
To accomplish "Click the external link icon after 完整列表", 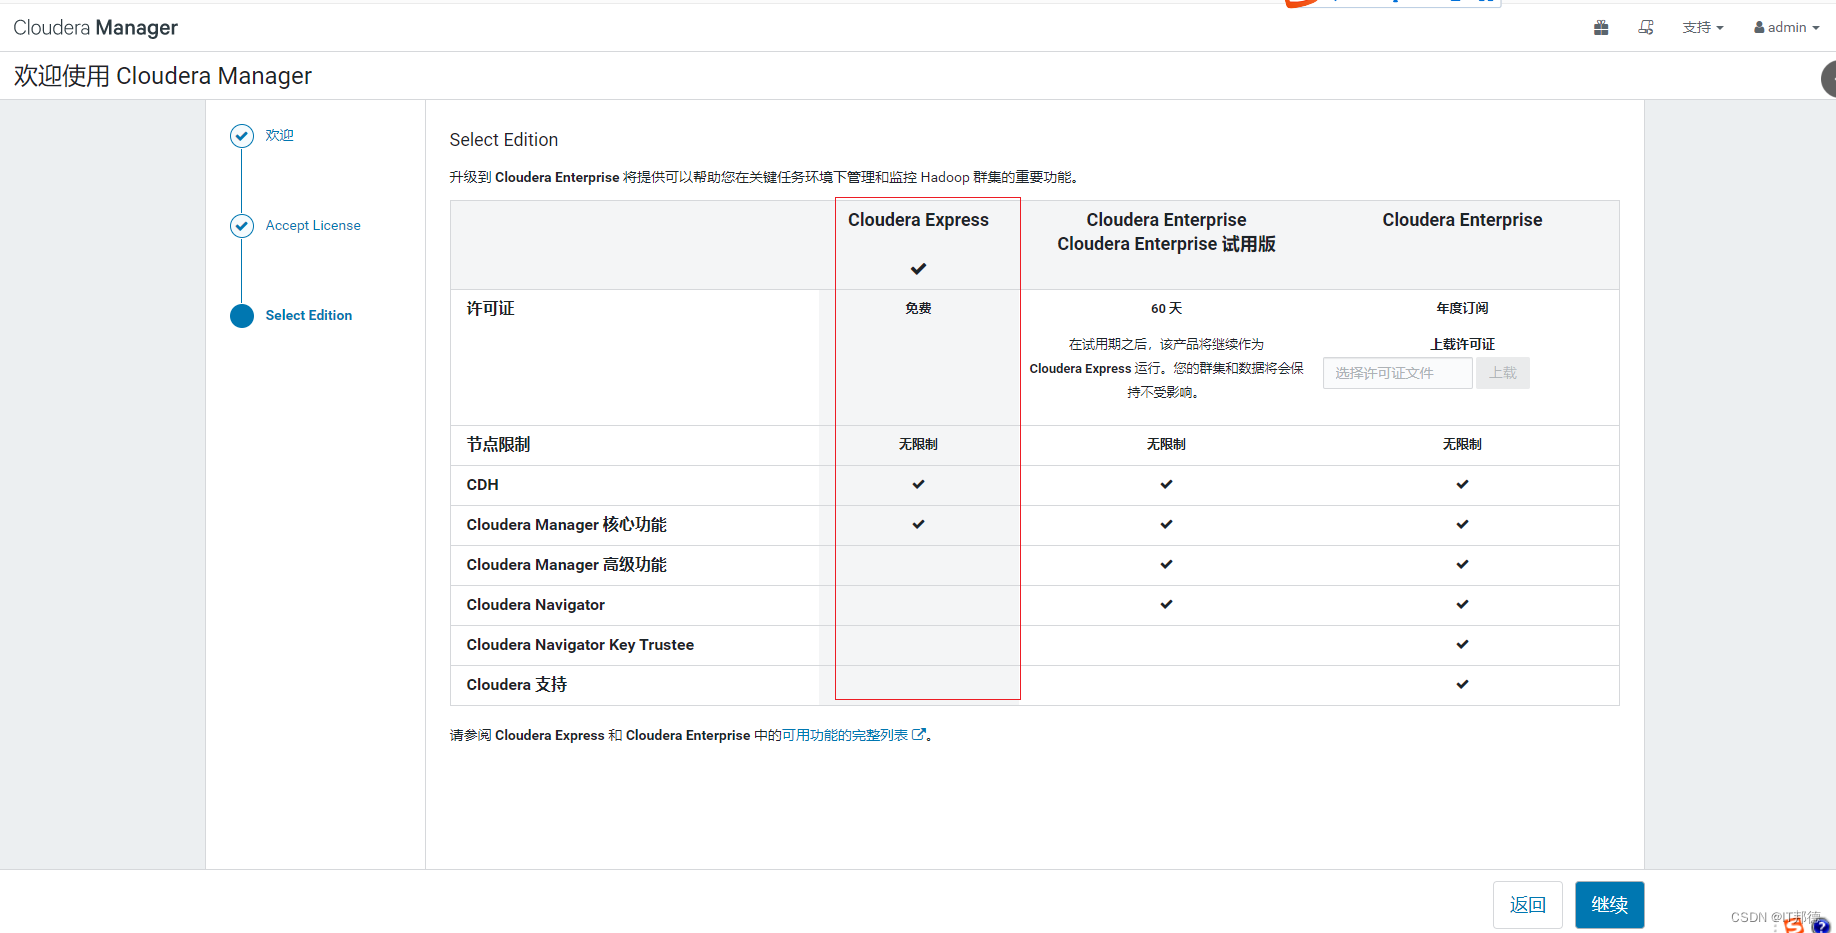I will point(919,735).
